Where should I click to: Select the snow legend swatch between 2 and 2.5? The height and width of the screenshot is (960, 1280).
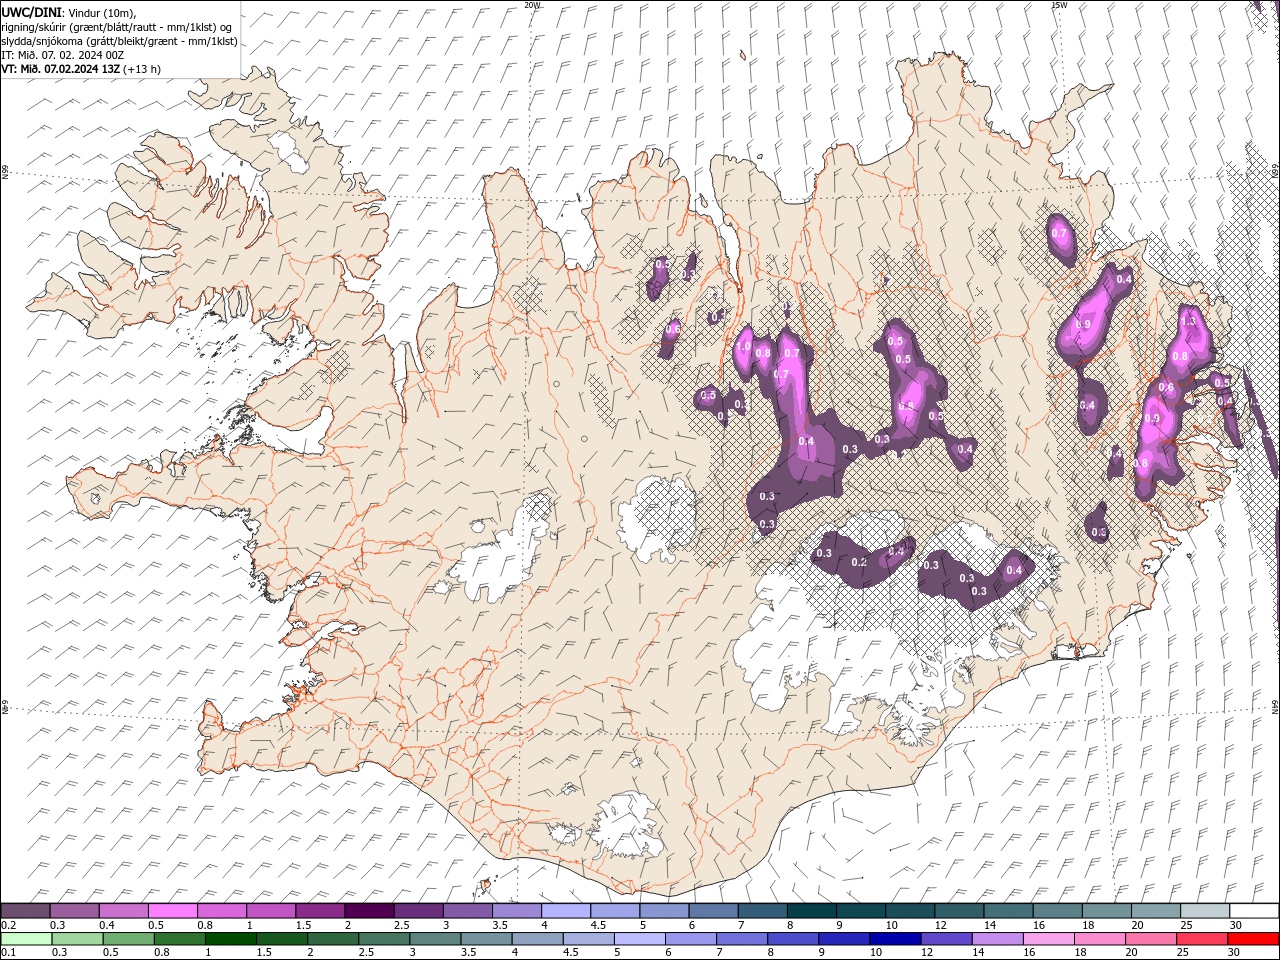click(369, 911)
